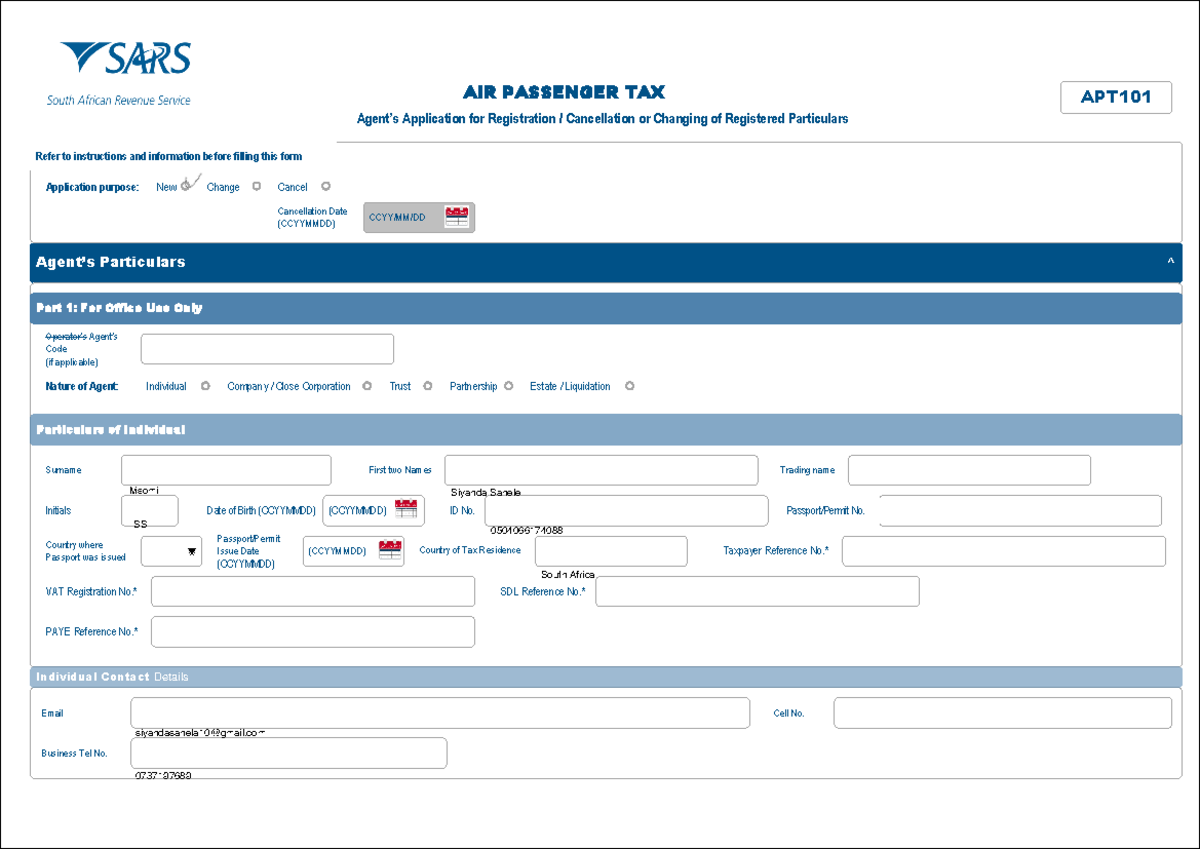The image size is (1200, 849).
Task: Click the Date of Birth input field
Action: click(x=374, y=510)
